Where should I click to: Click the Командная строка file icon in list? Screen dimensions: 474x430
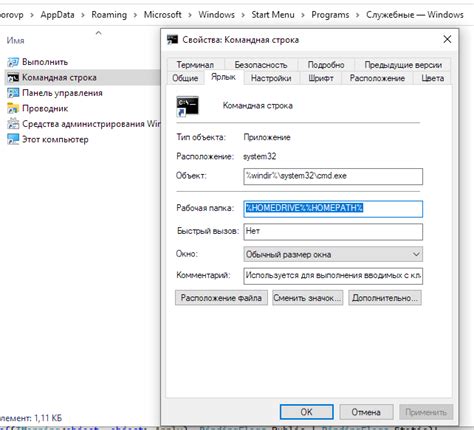13,78
